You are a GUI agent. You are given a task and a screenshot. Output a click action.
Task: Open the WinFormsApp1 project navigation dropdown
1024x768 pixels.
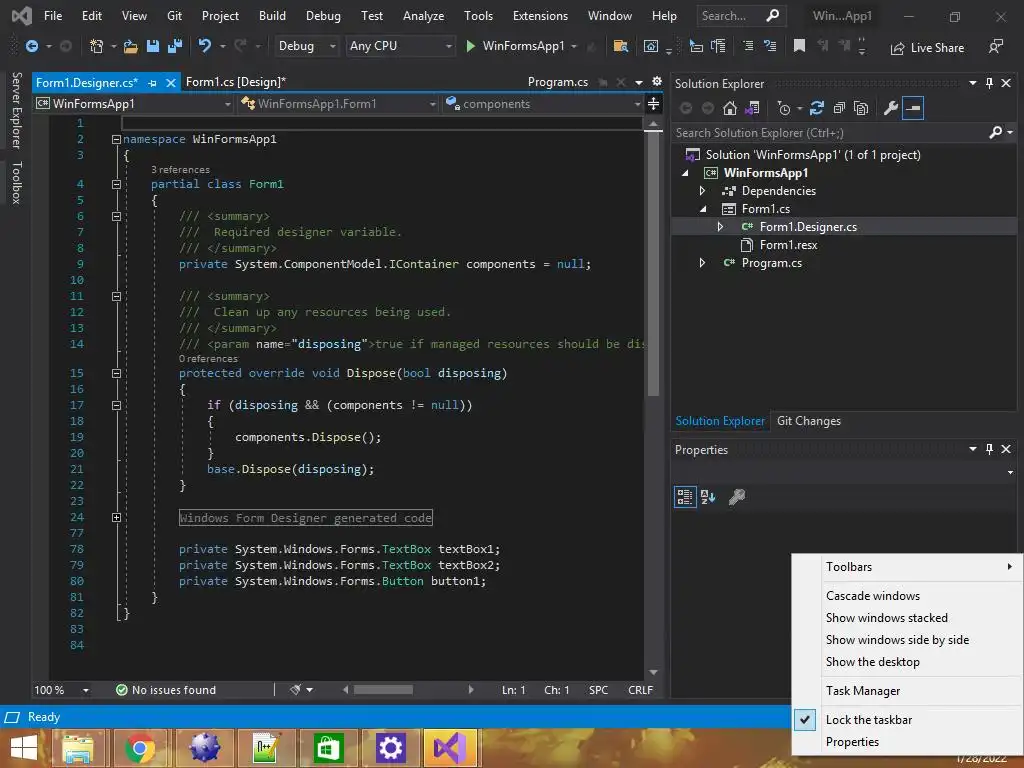pos(134,104)
